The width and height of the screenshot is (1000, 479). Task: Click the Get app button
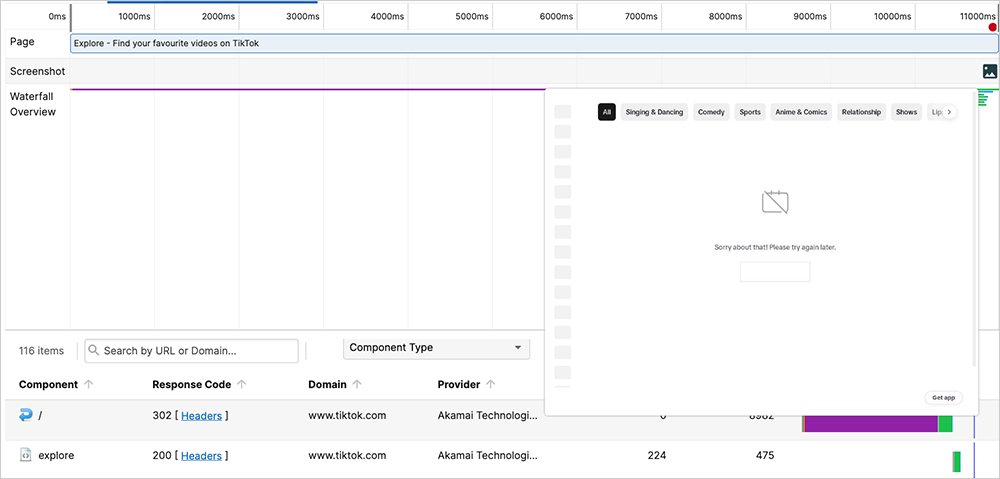click(x=943, y=397)
